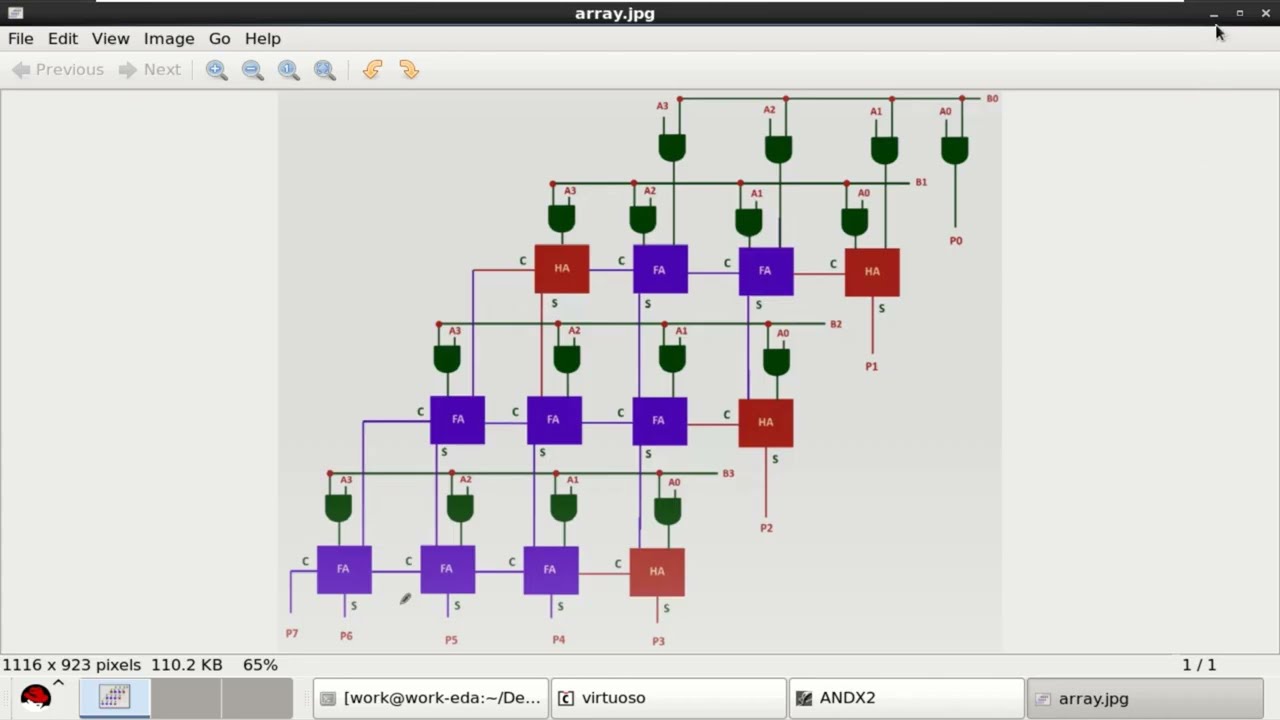The image size is (1280, 720).
Task: Open the Help menu
Action: point(263,38)
